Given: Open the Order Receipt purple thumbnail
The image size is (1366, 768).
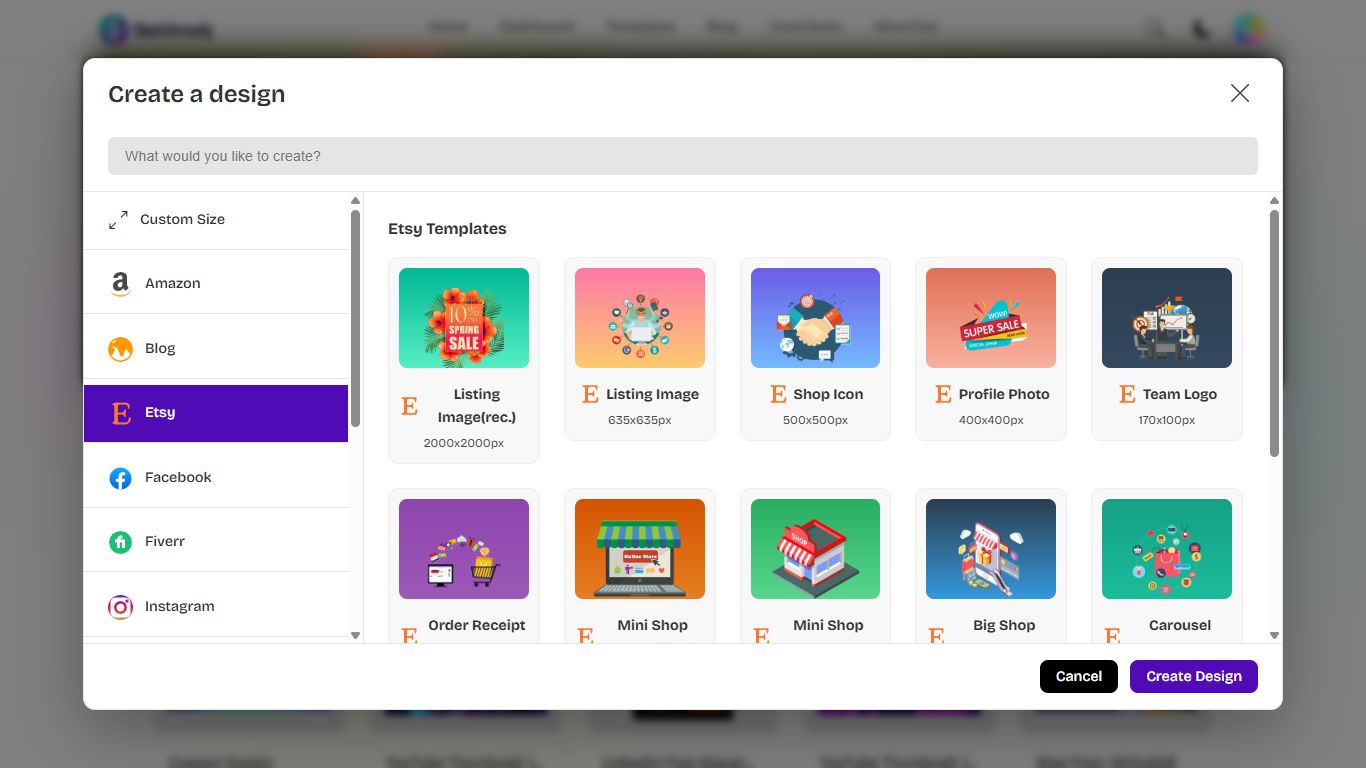Looking at the screenshot, I should [464, 549].
